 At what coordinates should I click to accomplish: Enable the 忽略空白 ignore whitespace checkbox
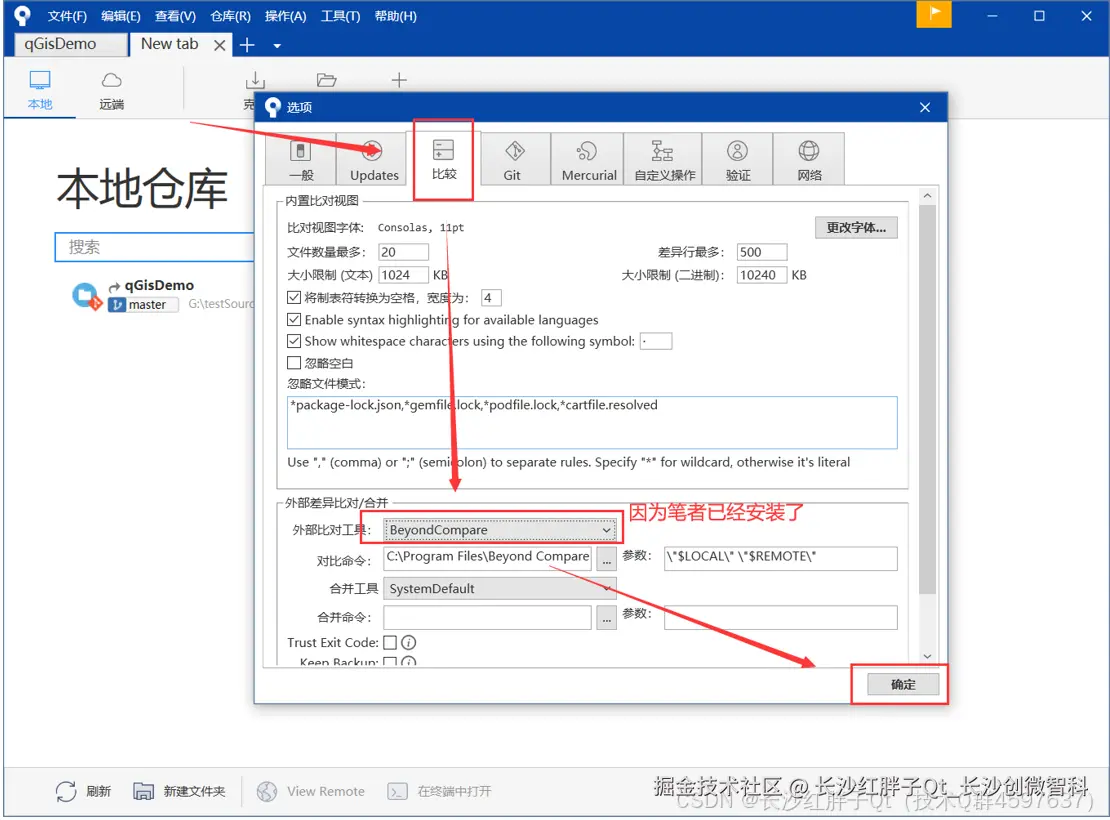click(x=294, y=363)
